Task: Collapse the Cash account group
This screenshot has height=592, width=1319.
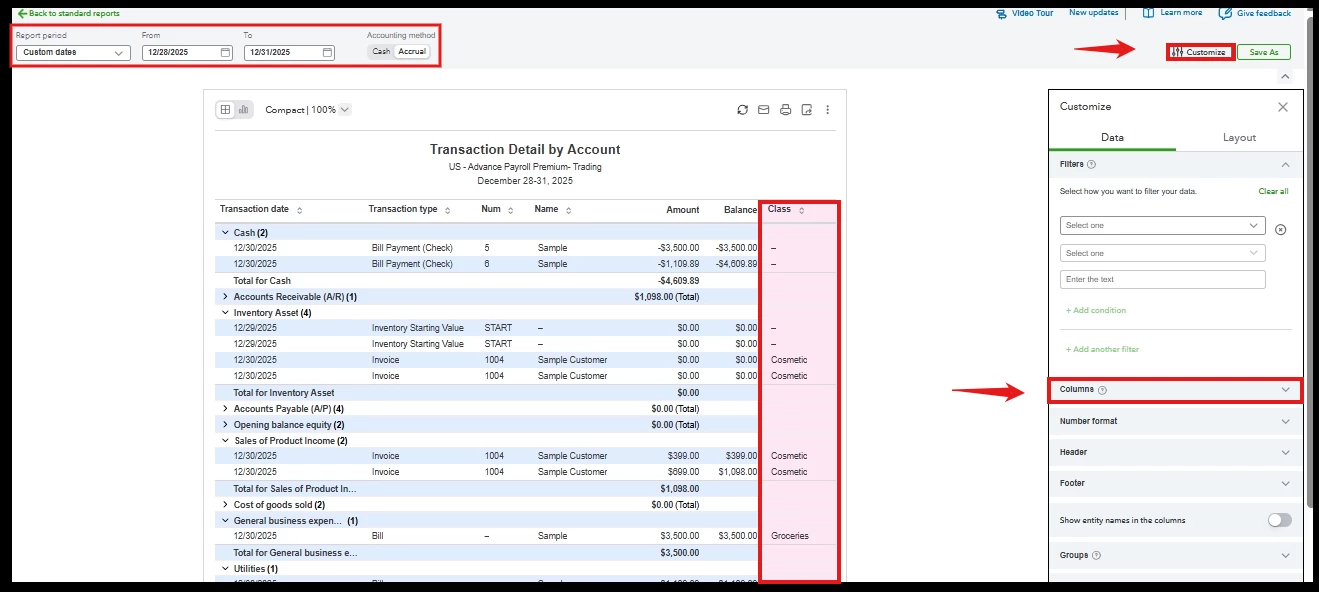Action: [x=224, y=232]
